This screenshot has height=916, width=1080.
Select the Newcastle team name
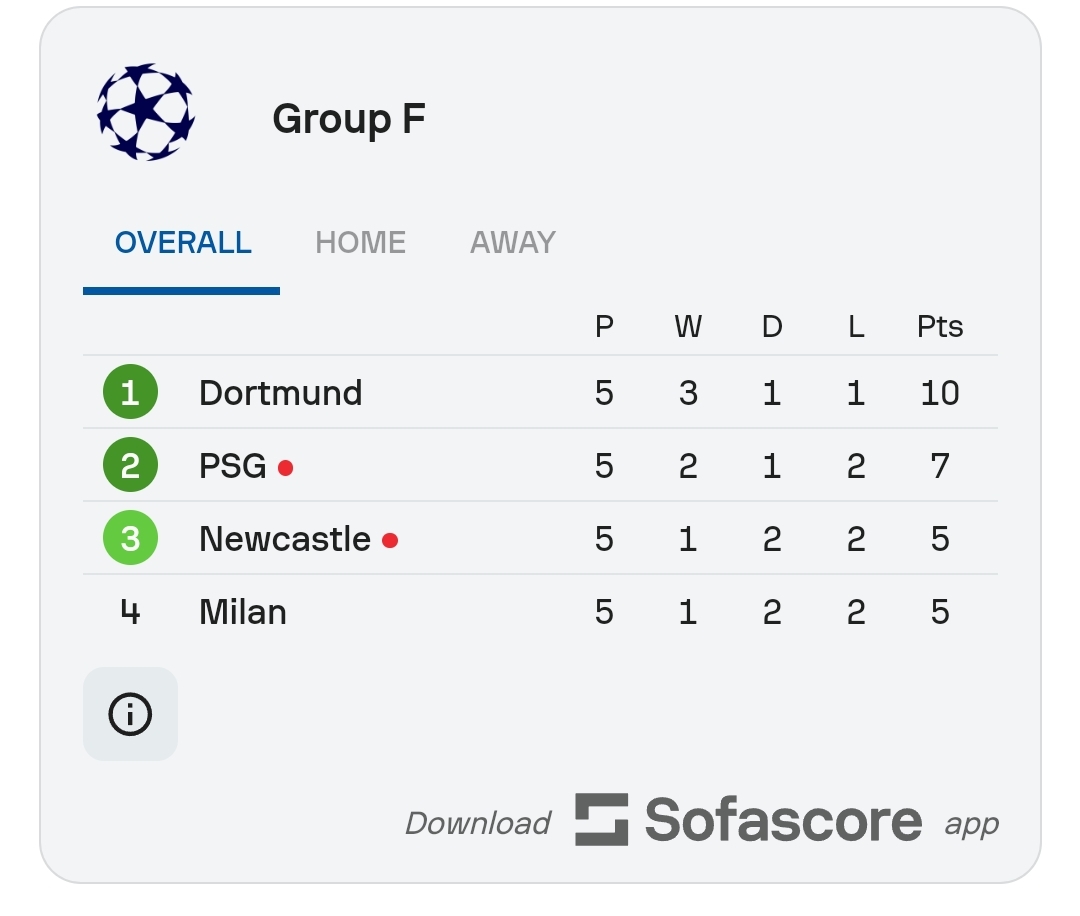click(284, 539)
